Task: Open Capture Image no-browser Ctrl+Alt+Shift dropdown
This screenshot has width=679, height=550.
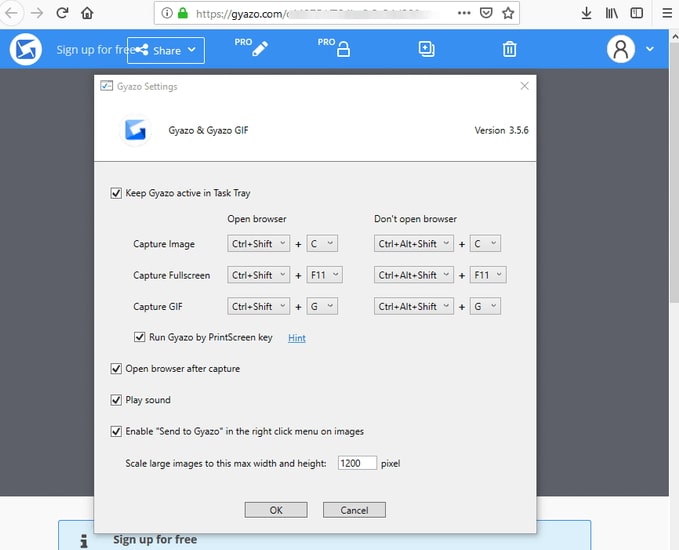Action: (414, 243)
